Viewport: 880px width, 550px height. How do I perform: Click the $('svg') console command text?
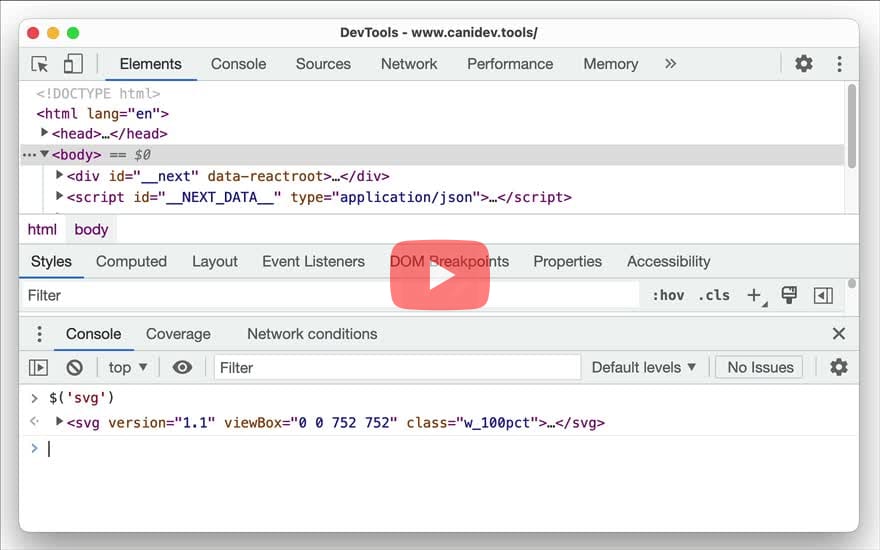(x=82, y=398)
